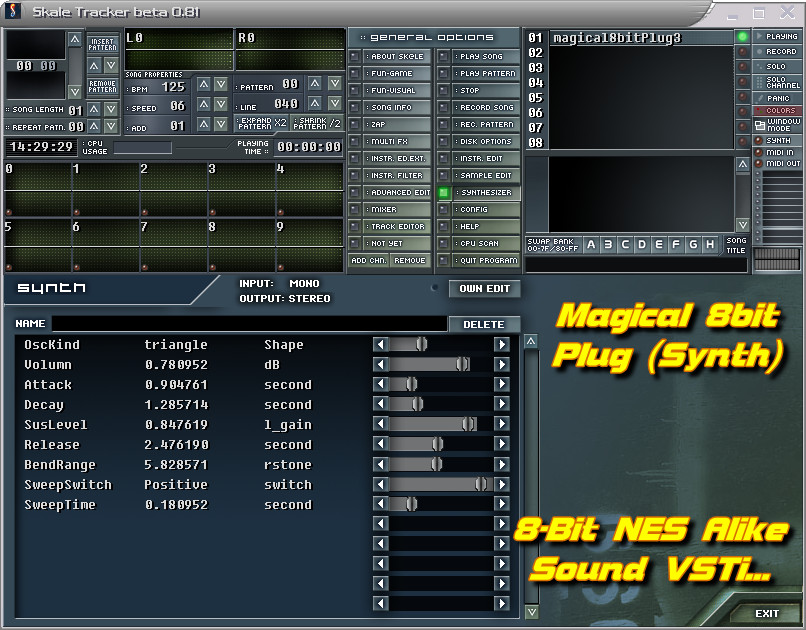Screen dimensions: 806x630
Task: Click the Exit button
Action: pos(766,614)
